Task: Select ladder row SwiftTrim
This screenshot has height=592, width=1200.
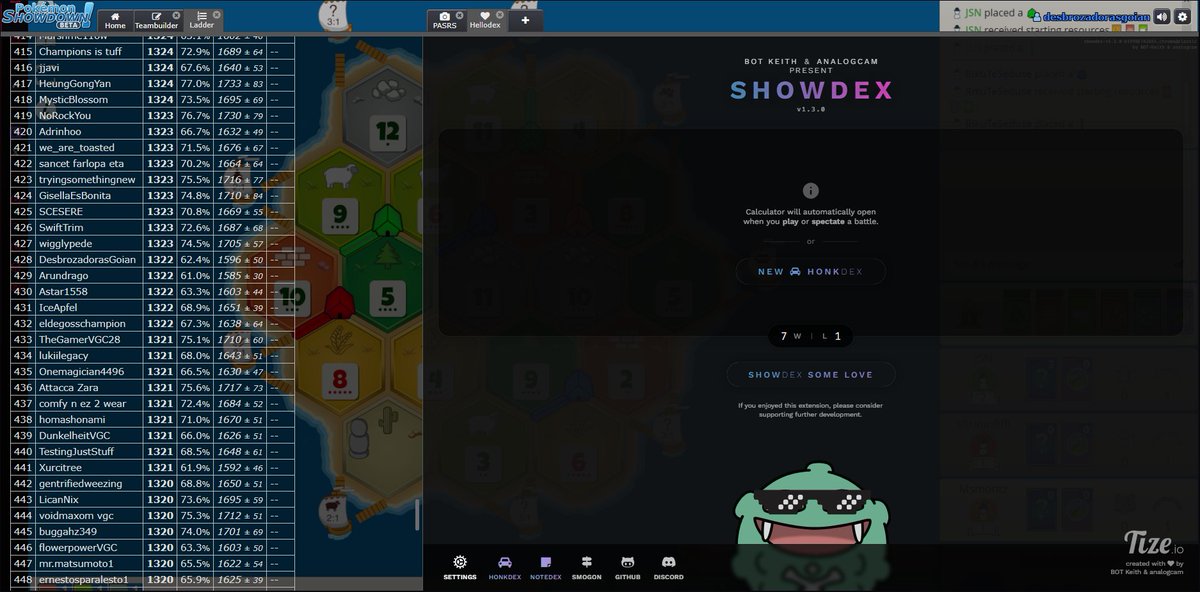Action: point(153,227)
